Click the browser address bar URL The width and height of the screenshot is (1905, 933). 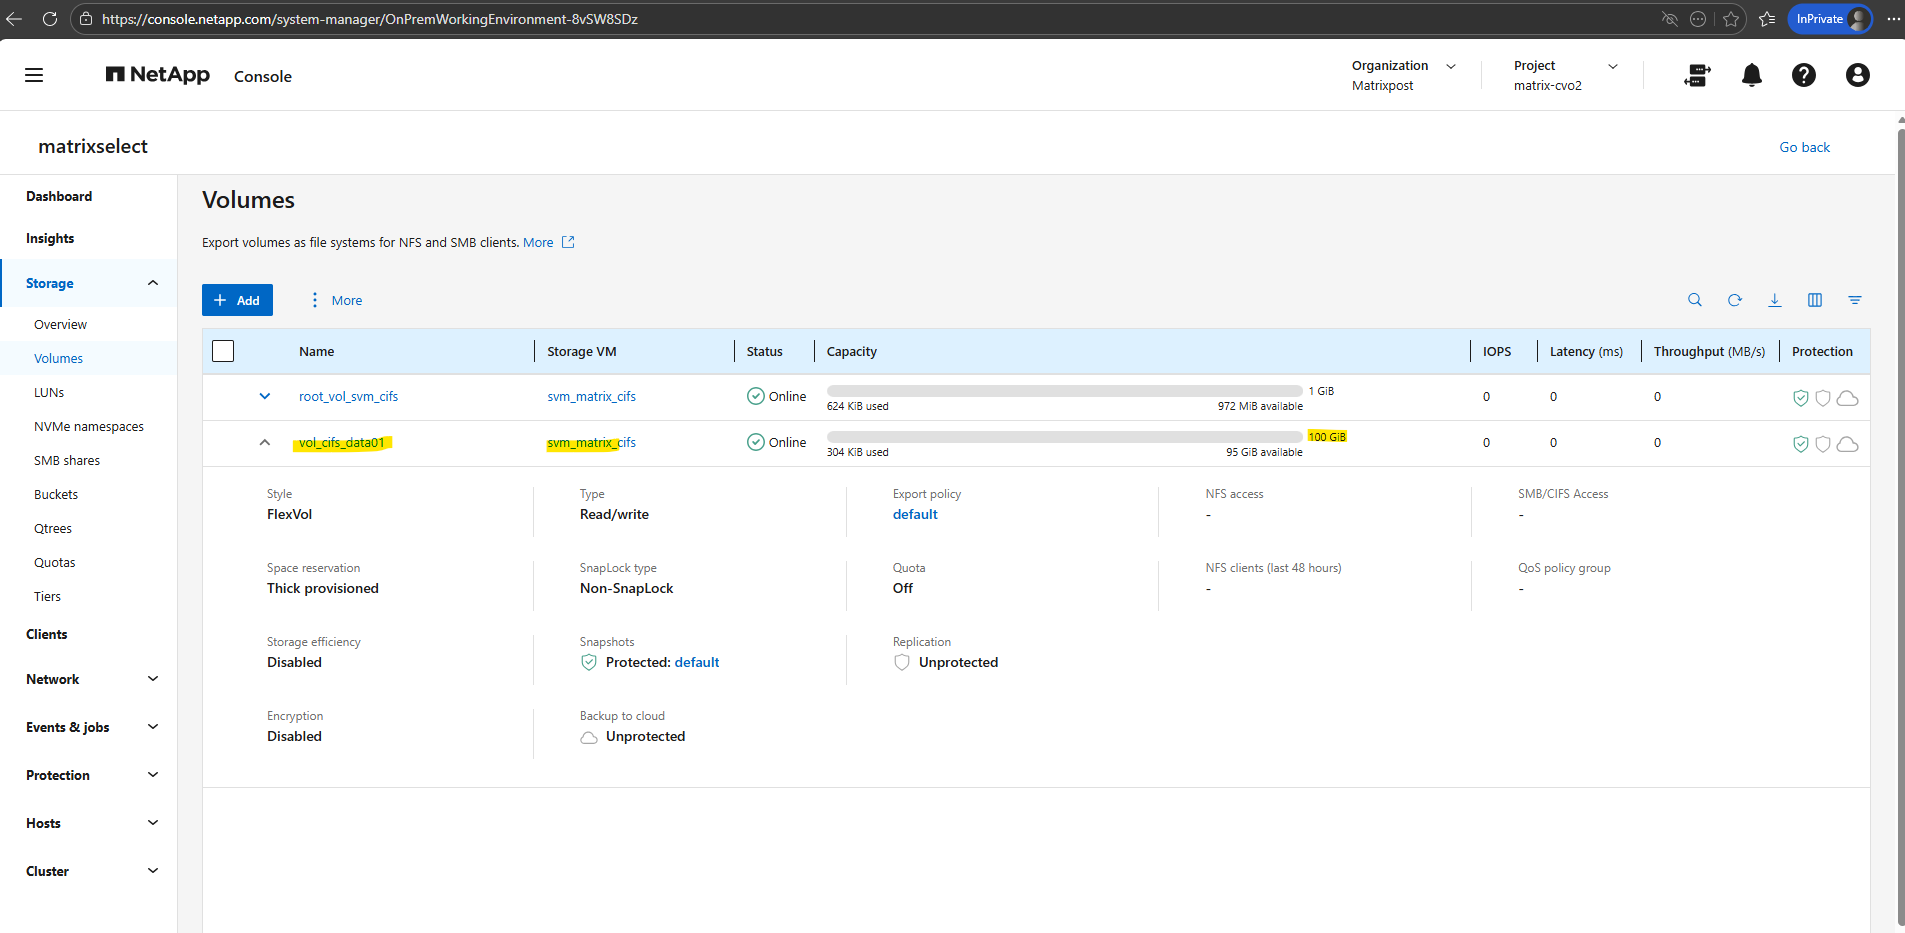(x=370, y=19)
